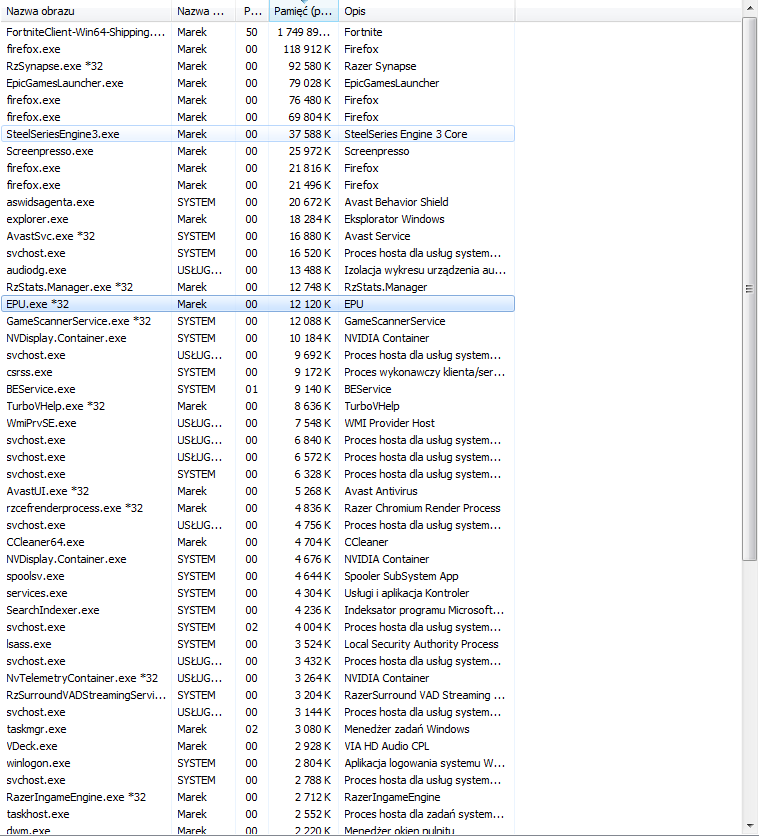The image size is (759, 838).
Task: Select svchost.exe with 16 520 K memory
Action: pyautogui.click(x=258, y=253)
